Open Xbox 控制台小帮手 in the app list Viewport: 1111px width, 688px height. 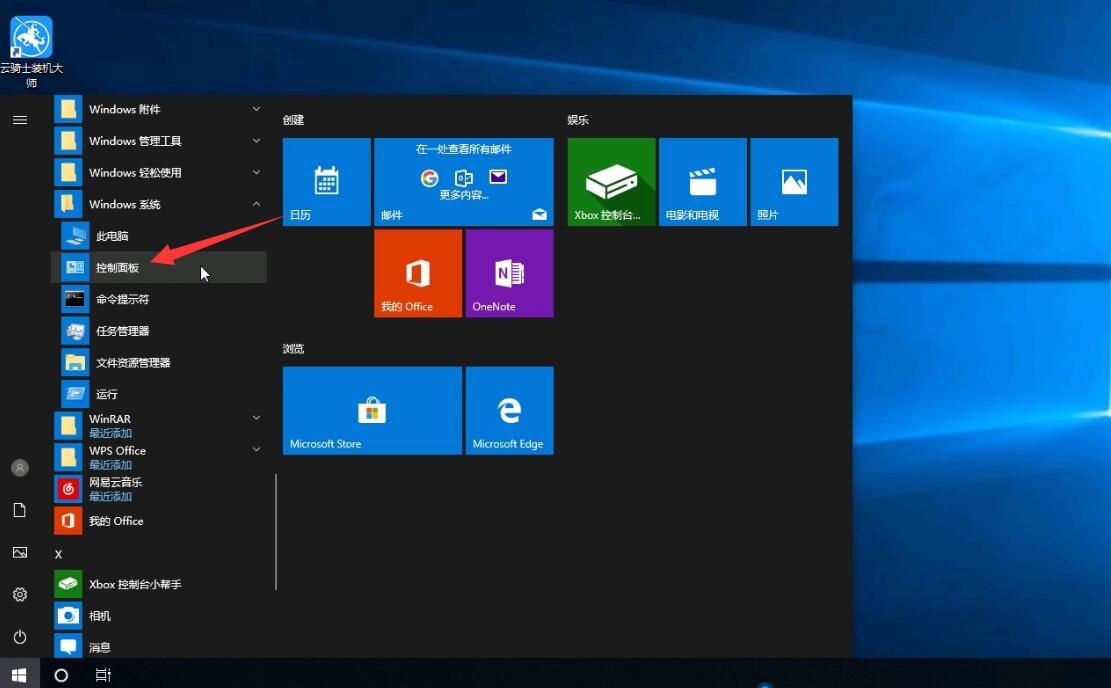tap(159, 584)
